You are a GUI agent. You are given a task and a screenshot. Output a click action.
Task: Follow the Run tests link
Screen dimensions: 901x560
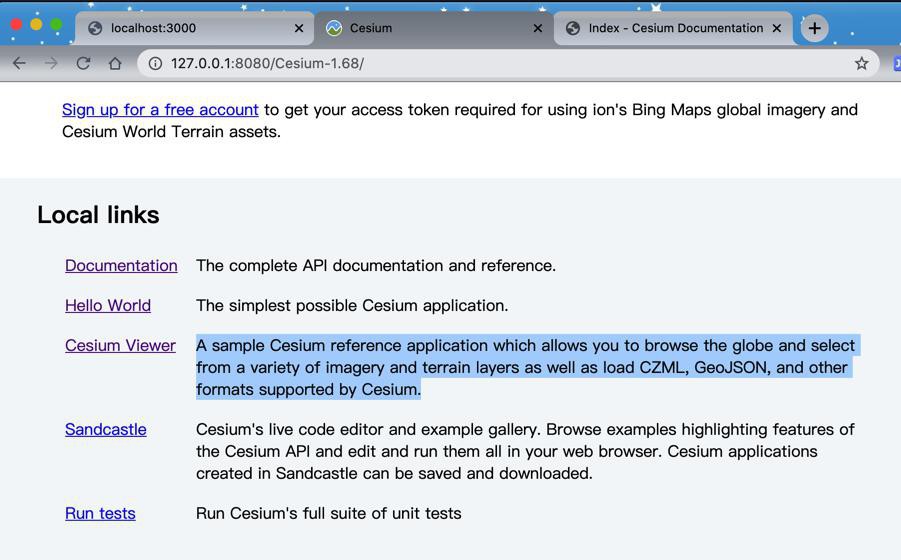pyautogui.click(x=100, y=513)
